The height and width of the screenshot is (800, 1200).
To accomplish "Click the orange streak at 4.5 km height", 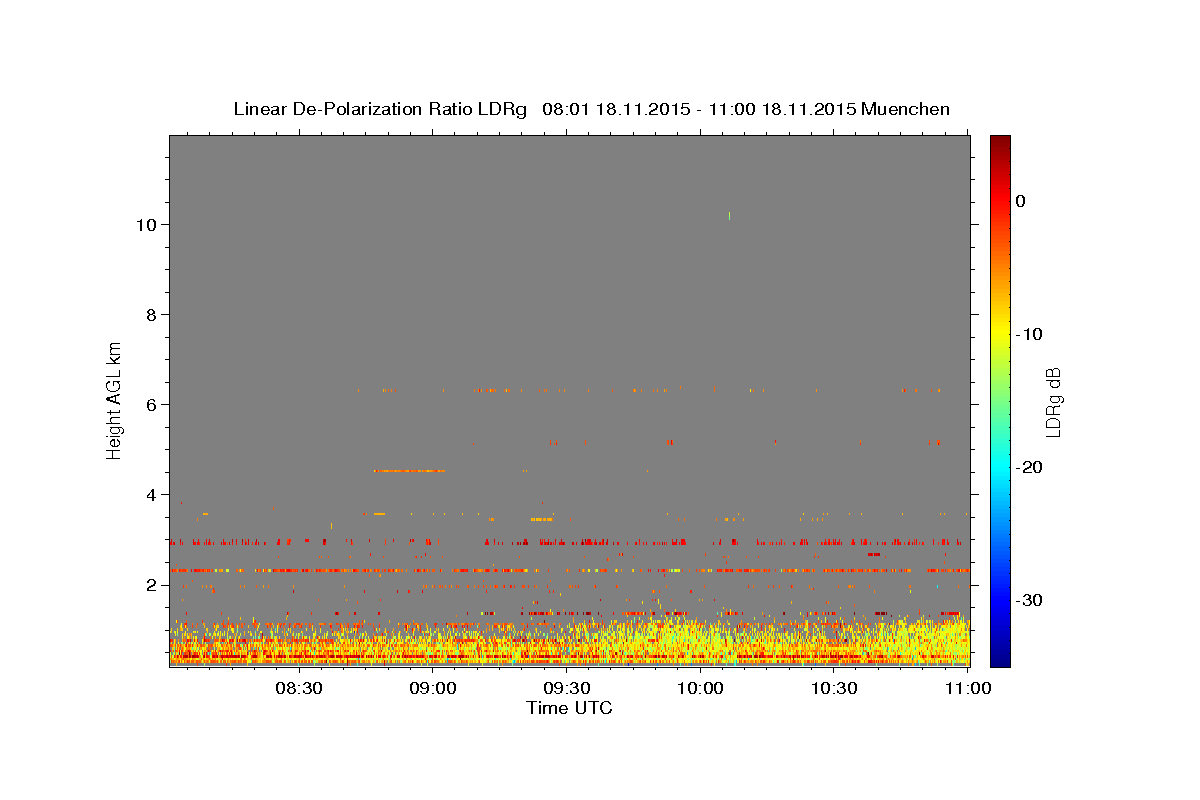I will [x=409, y=470].
